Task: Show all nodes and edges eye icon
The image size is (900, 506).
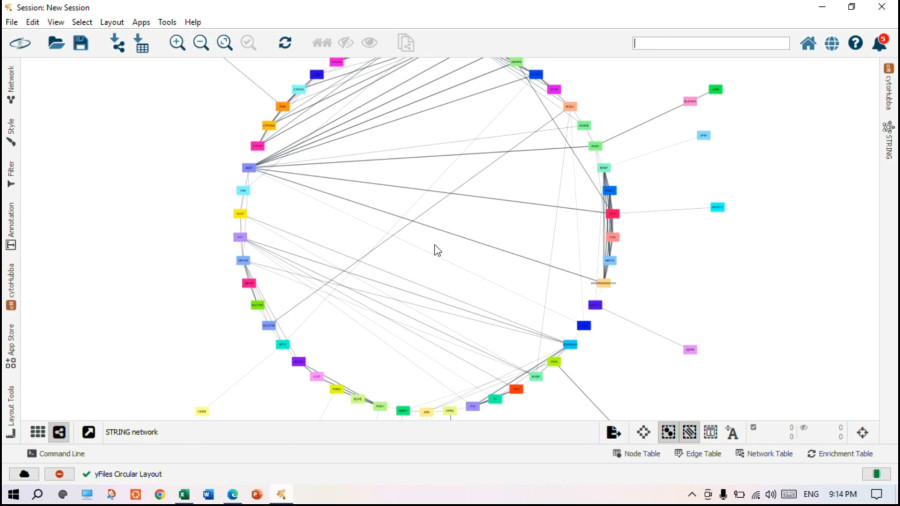Action: point(369,43)
